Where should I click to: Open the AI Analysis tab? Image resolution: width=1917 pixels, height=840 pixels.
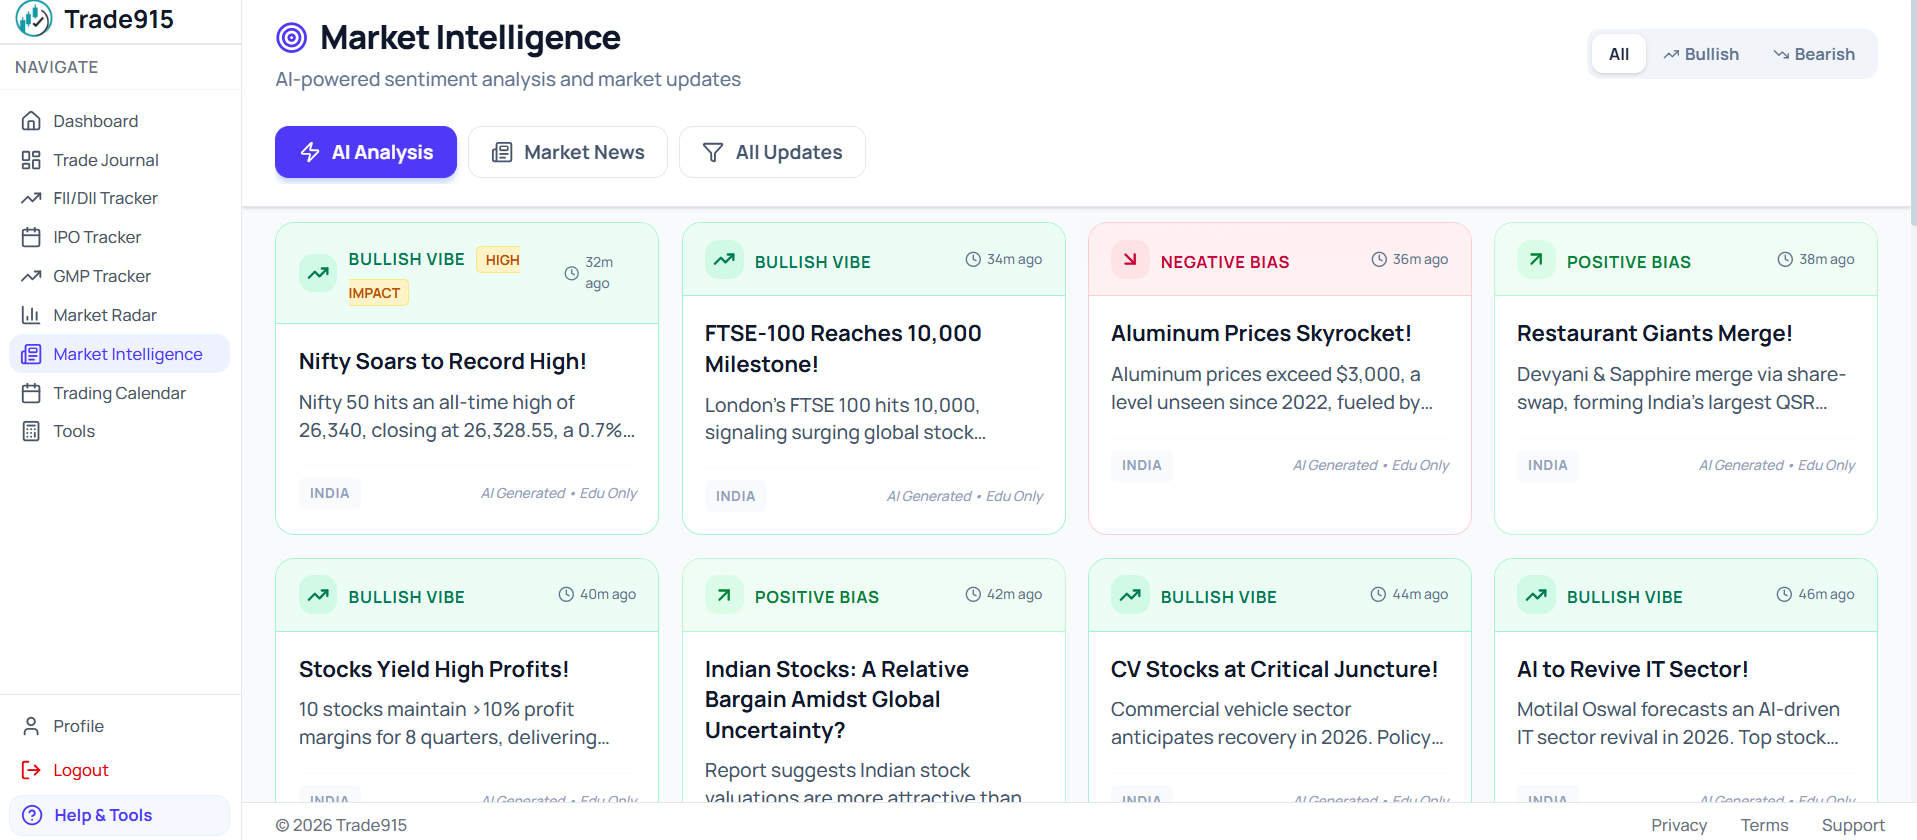click(x=366, y=152)
